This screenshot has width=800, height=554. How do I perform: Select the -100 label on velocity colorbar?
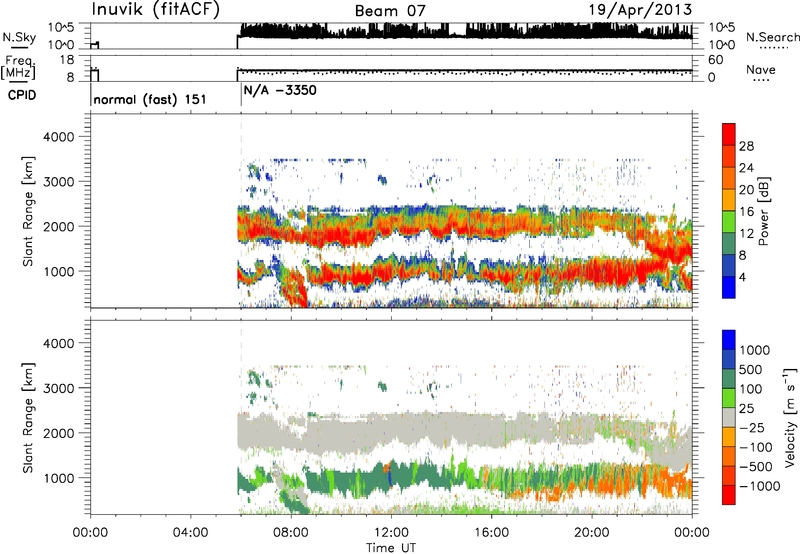pyautogui.click(x=756, y=447)
